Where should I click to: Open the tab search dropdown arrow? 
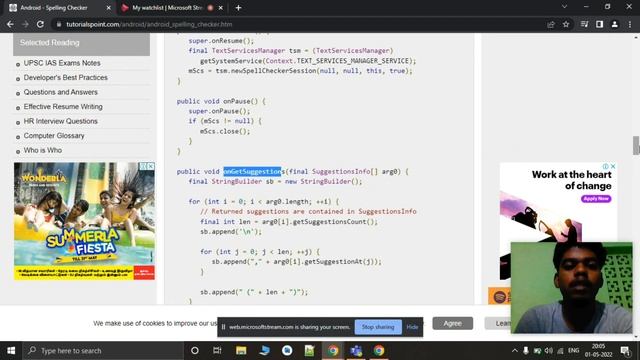564,7
